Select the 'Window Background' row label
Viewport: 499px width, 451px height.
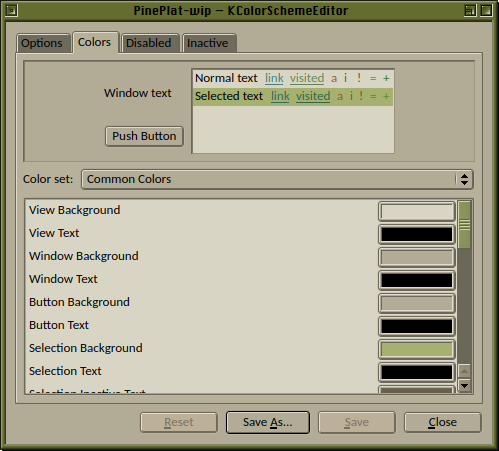click(x=84, y=256)
